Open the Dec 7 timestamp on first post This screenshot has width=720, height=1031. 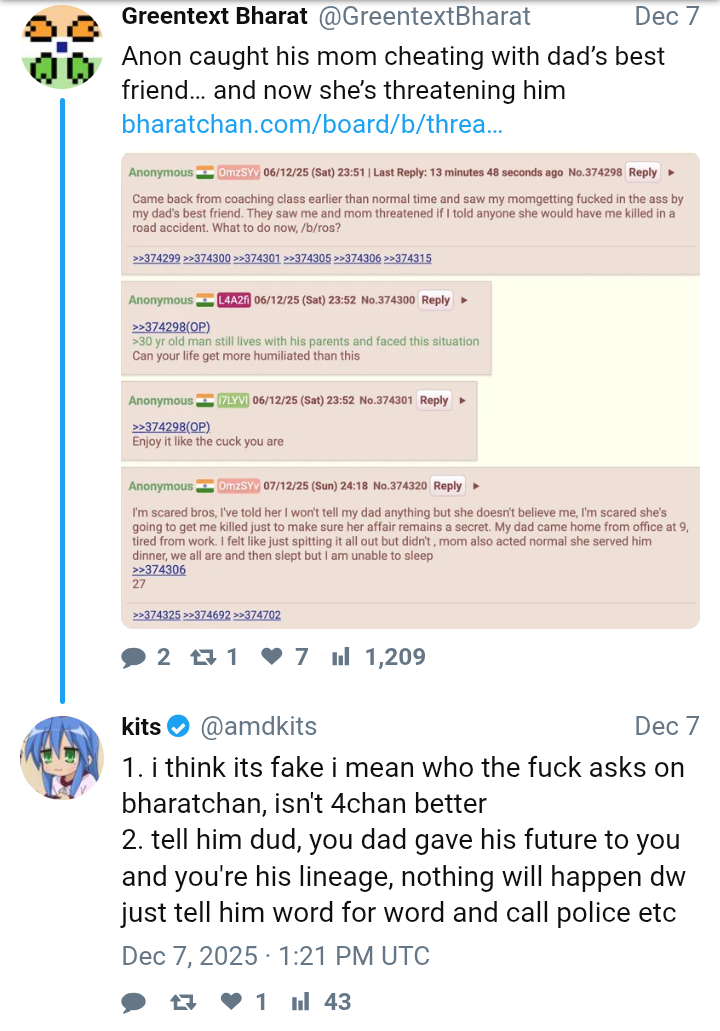click(667, 17)
